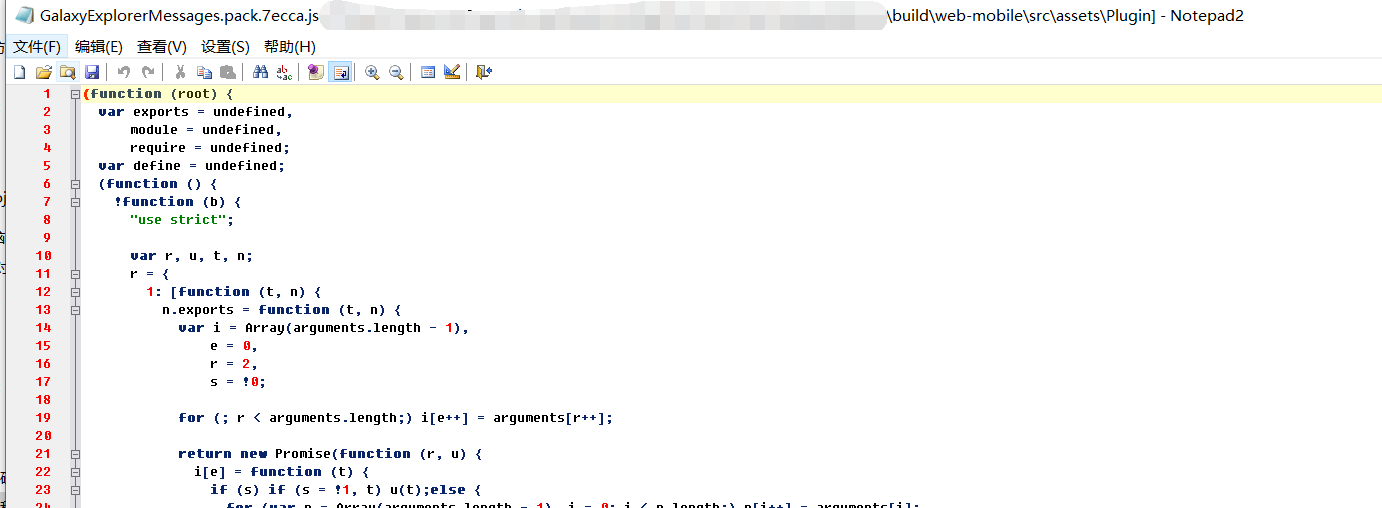1382x508 pixels.
Task: Click text "var exports = undefined,"
Action: point(195,112)
